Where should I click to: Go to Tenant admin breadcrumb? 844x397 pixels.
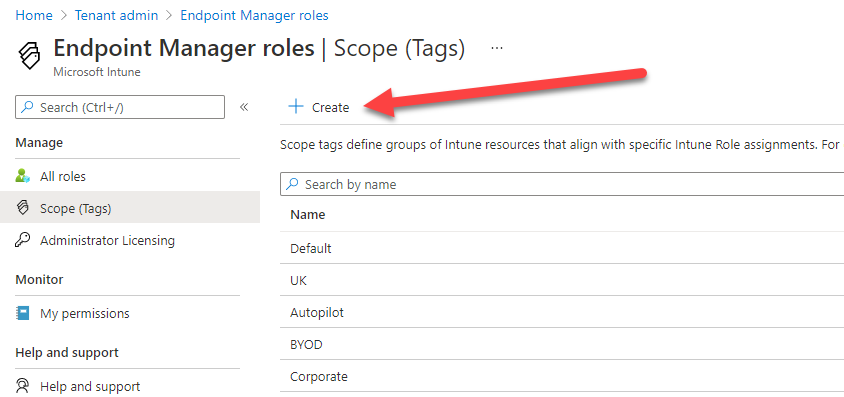116,15
